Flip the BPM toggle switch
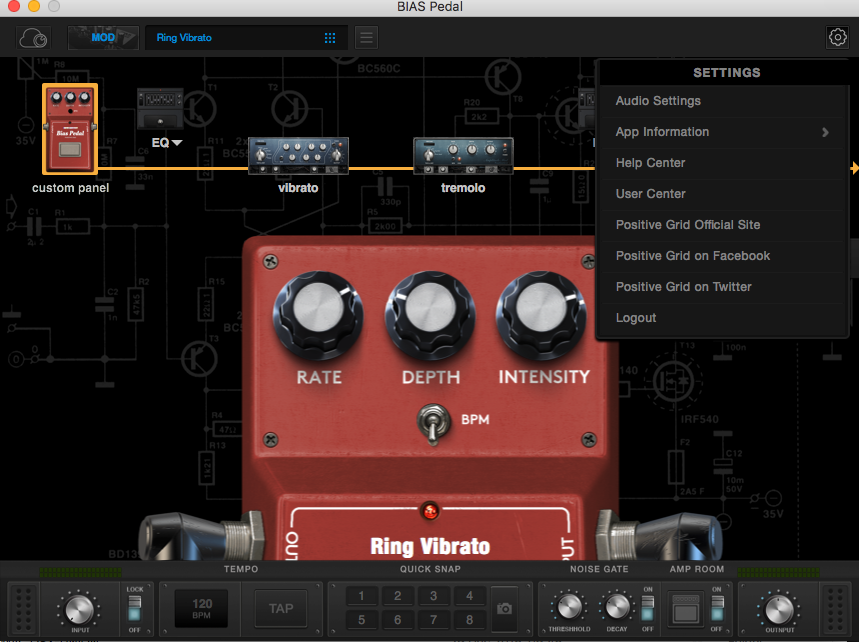 point(433,422)
